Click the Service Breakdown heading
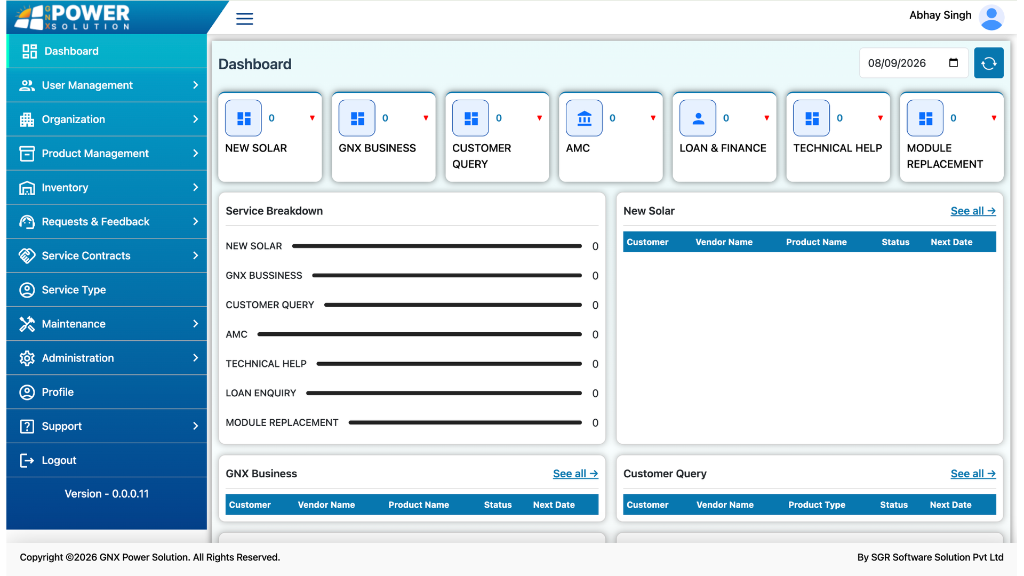Image resolution: width=1024 pixels, height=576 pixels. coord(274,211)
